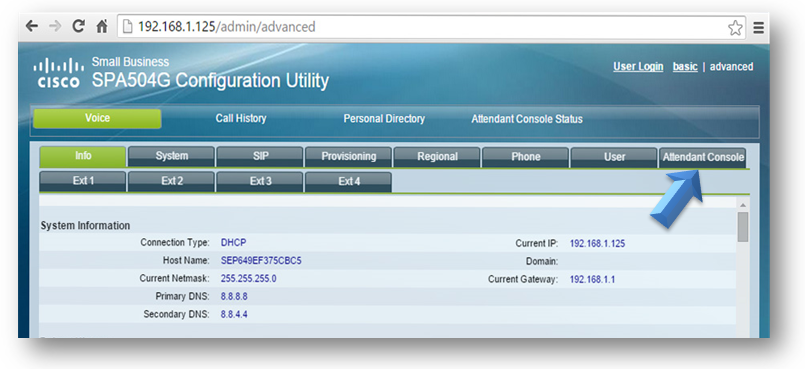
Task: Open the Ext 1 tab
Action: pos(83,182)
